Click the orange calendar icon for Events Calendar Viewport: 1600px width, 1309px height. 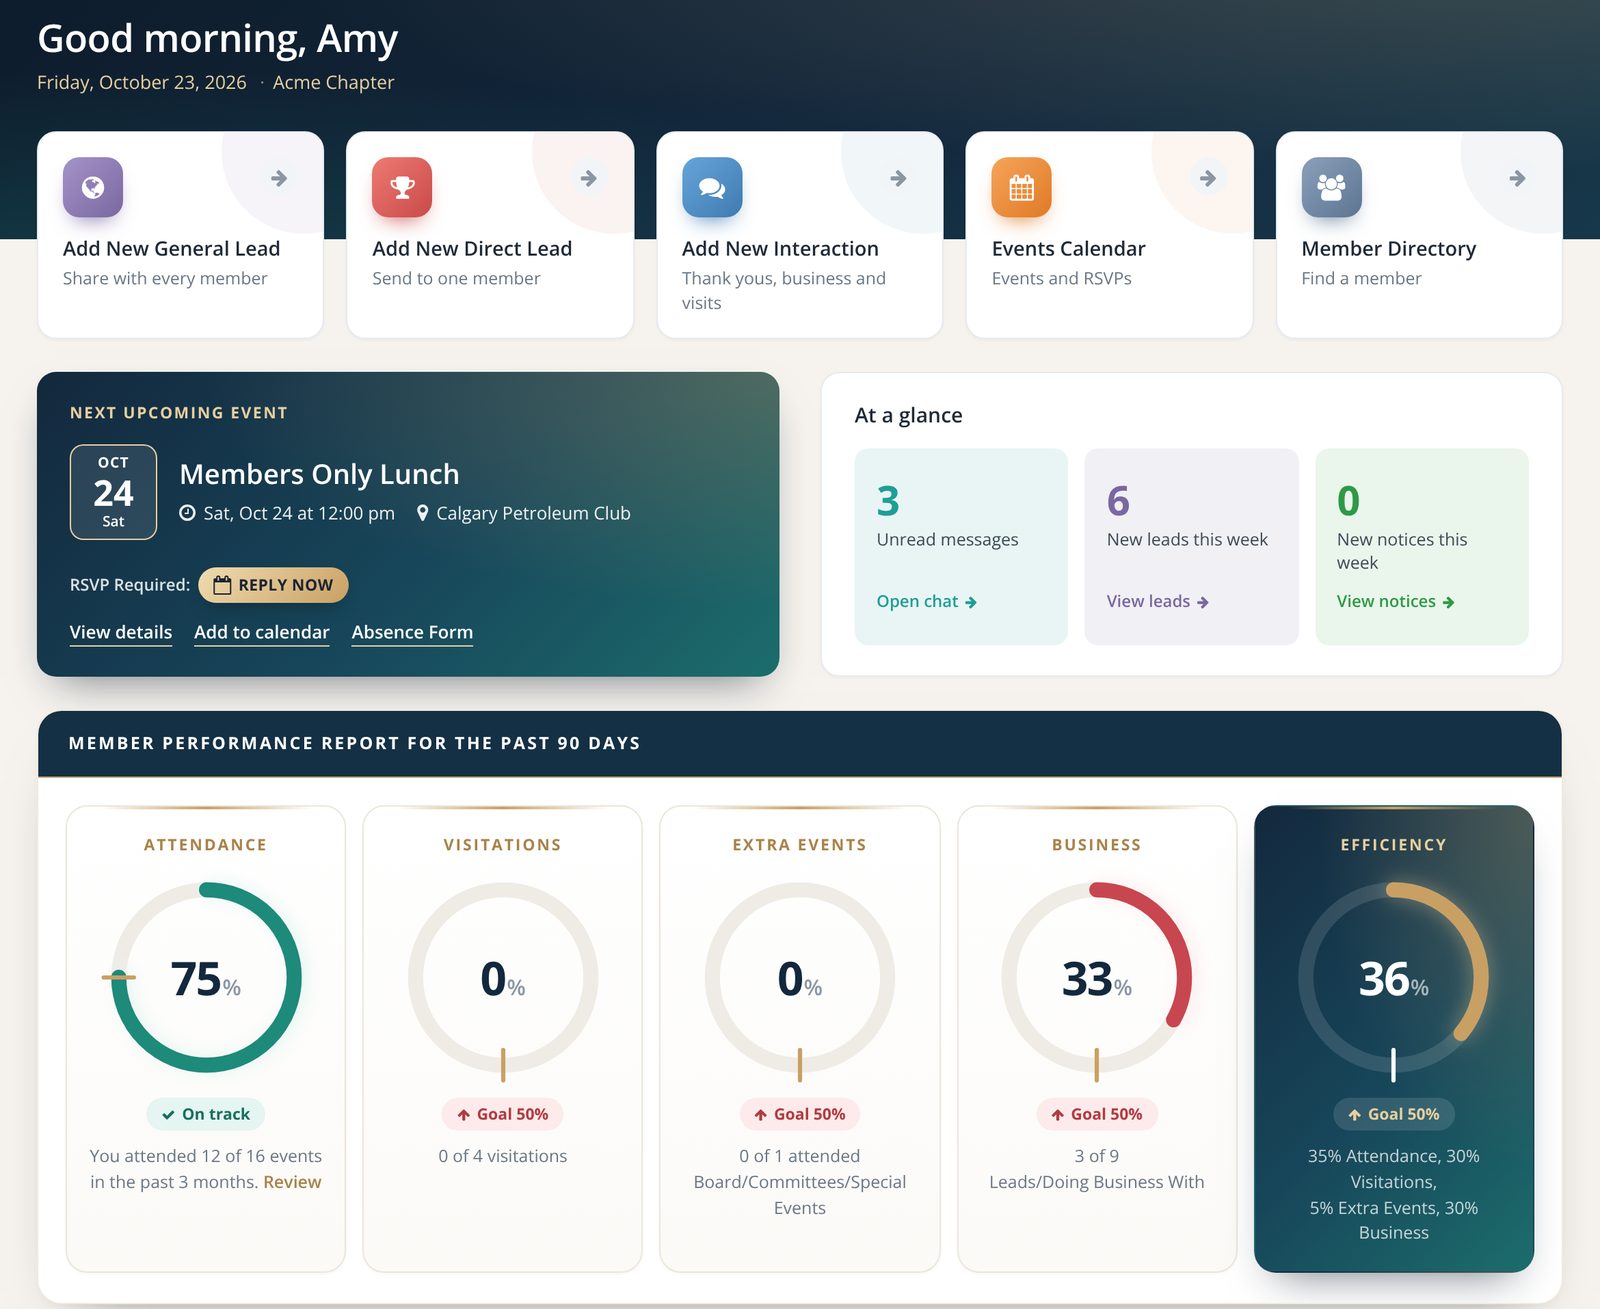pyautogui.click(x=1021, y=187)
